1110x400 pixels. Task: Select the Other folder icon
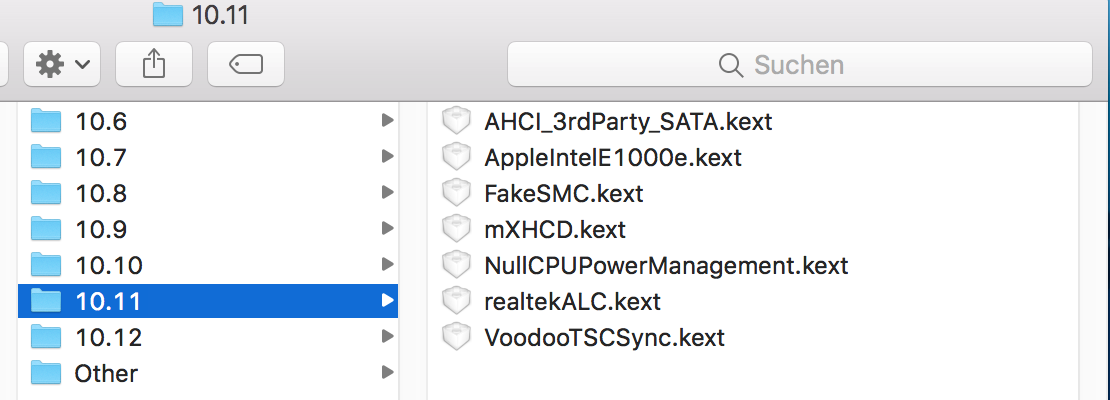[x=46, y=374]
